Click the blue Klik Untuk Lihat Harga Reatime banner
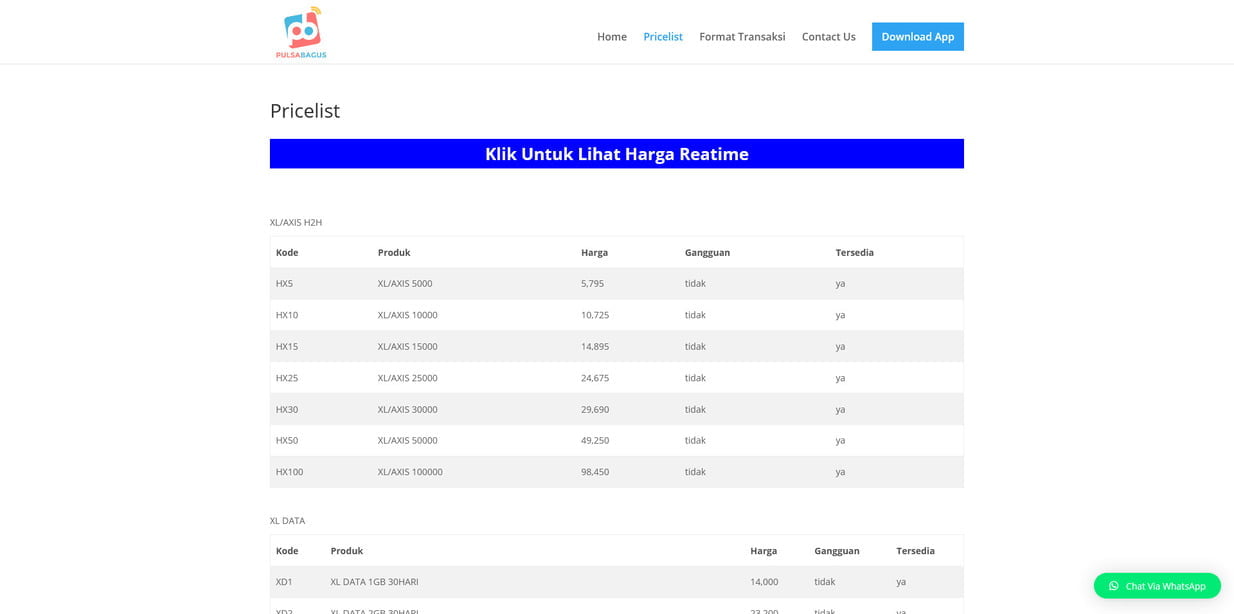This screenshot has height=614, width=1234. coord(616,154)
